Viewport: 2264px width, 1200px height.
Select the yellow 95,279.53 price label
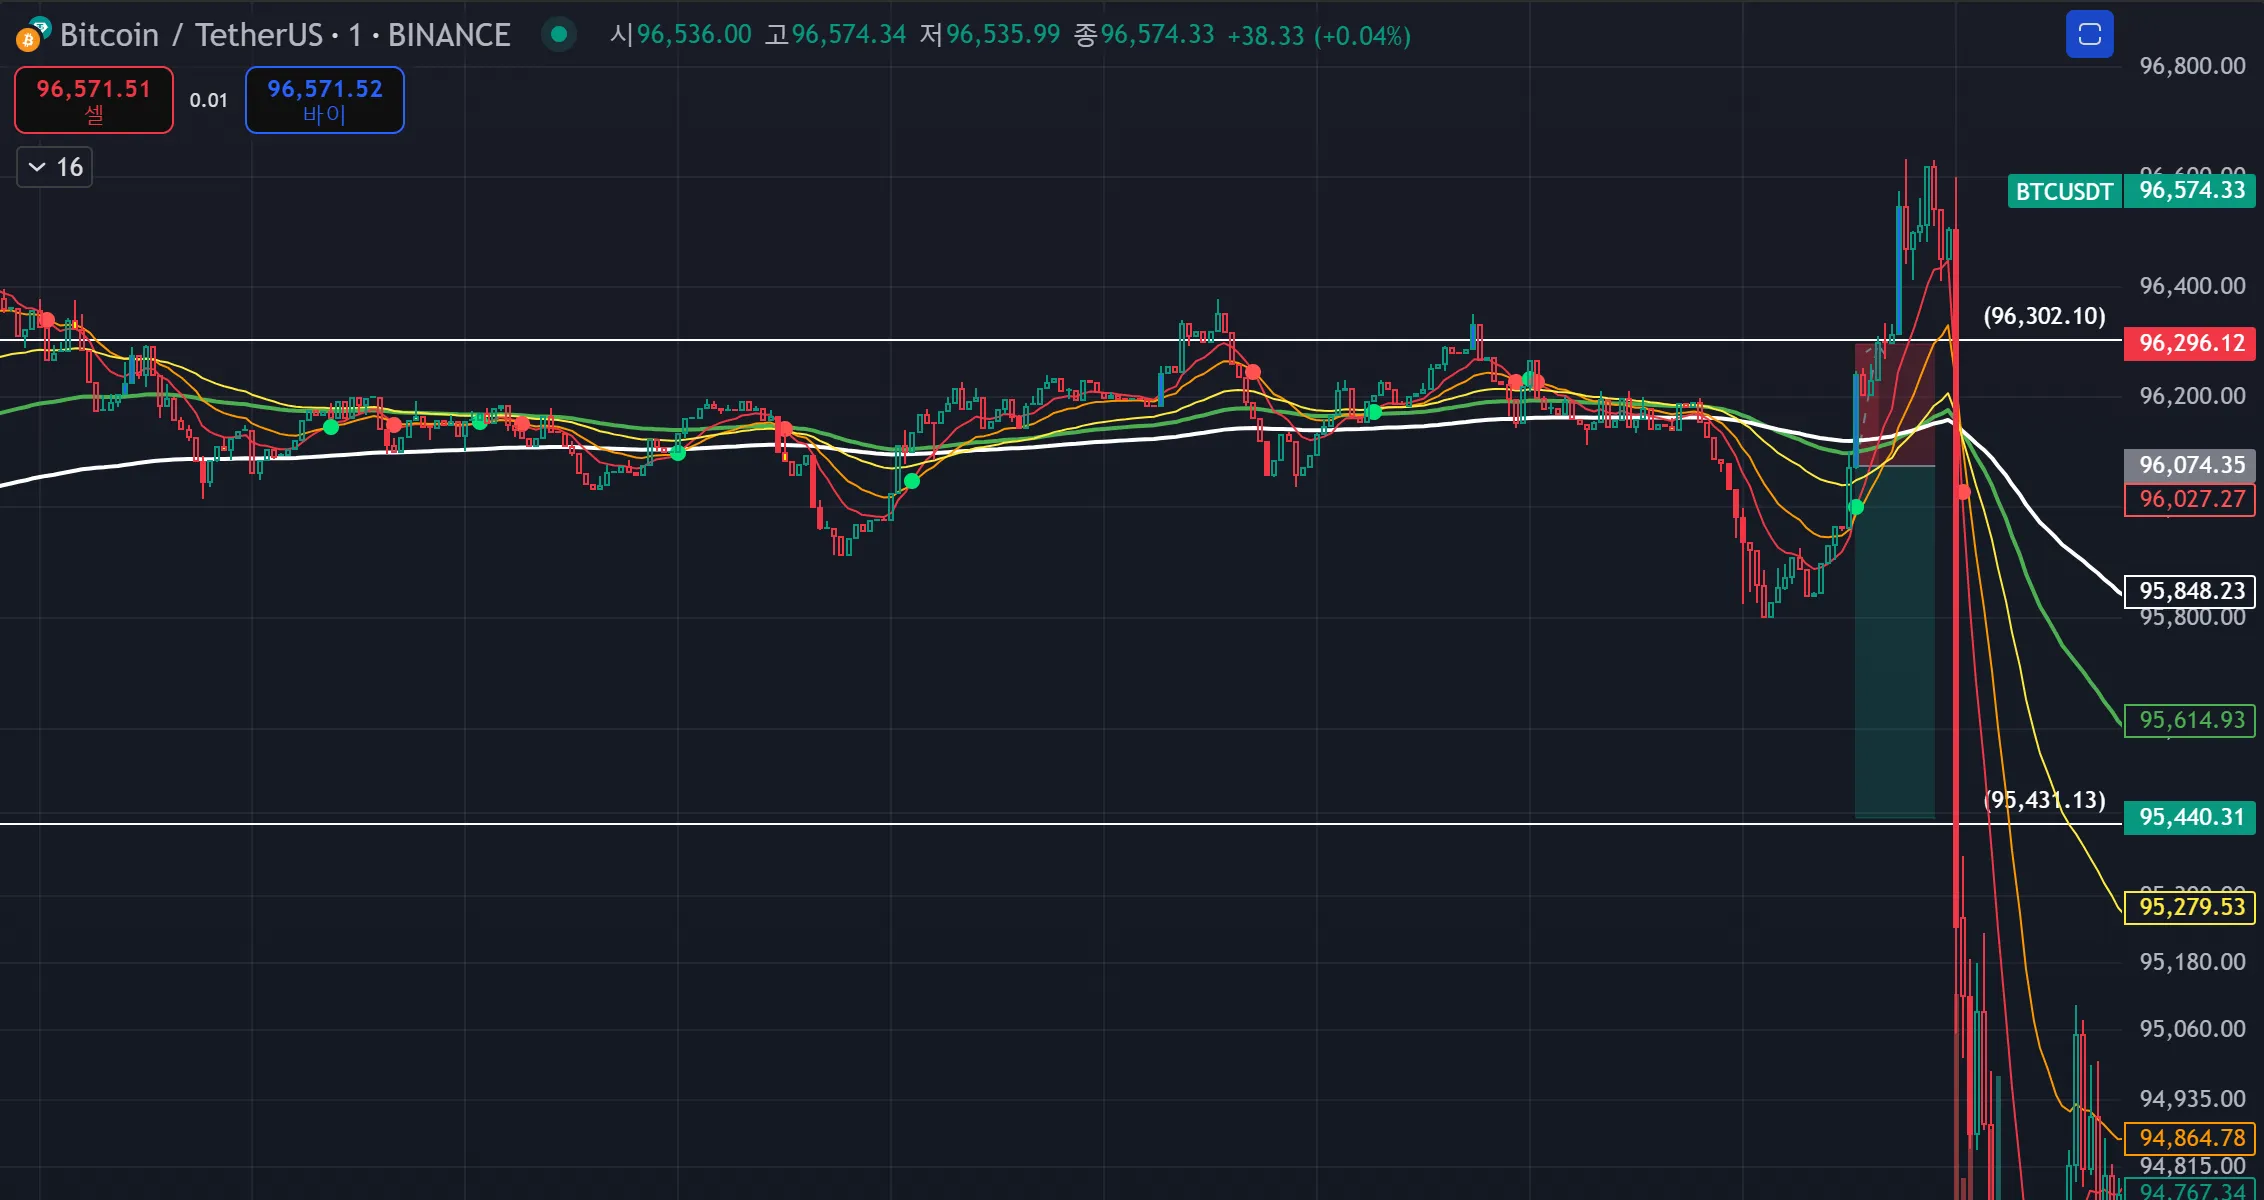pyautogui.click(x=2191, y=907)
